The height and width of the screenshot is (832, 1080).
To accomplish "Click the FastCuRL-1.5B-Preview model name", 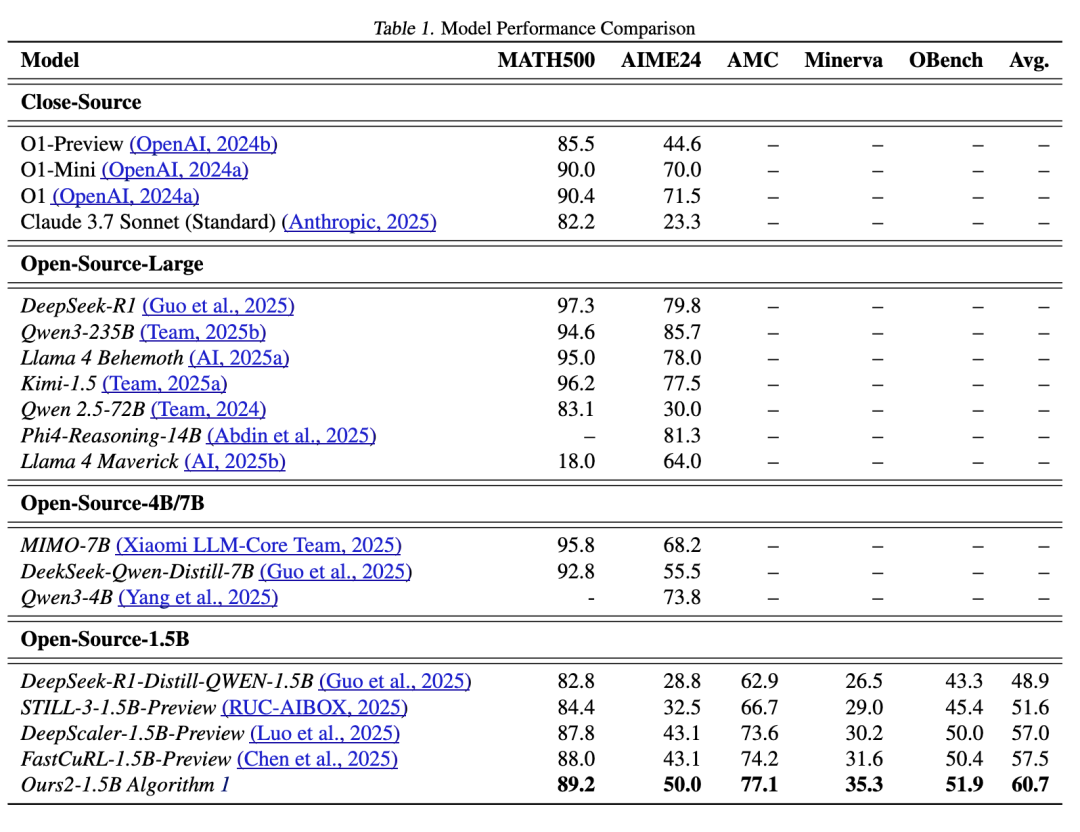I will coord(126,759).
